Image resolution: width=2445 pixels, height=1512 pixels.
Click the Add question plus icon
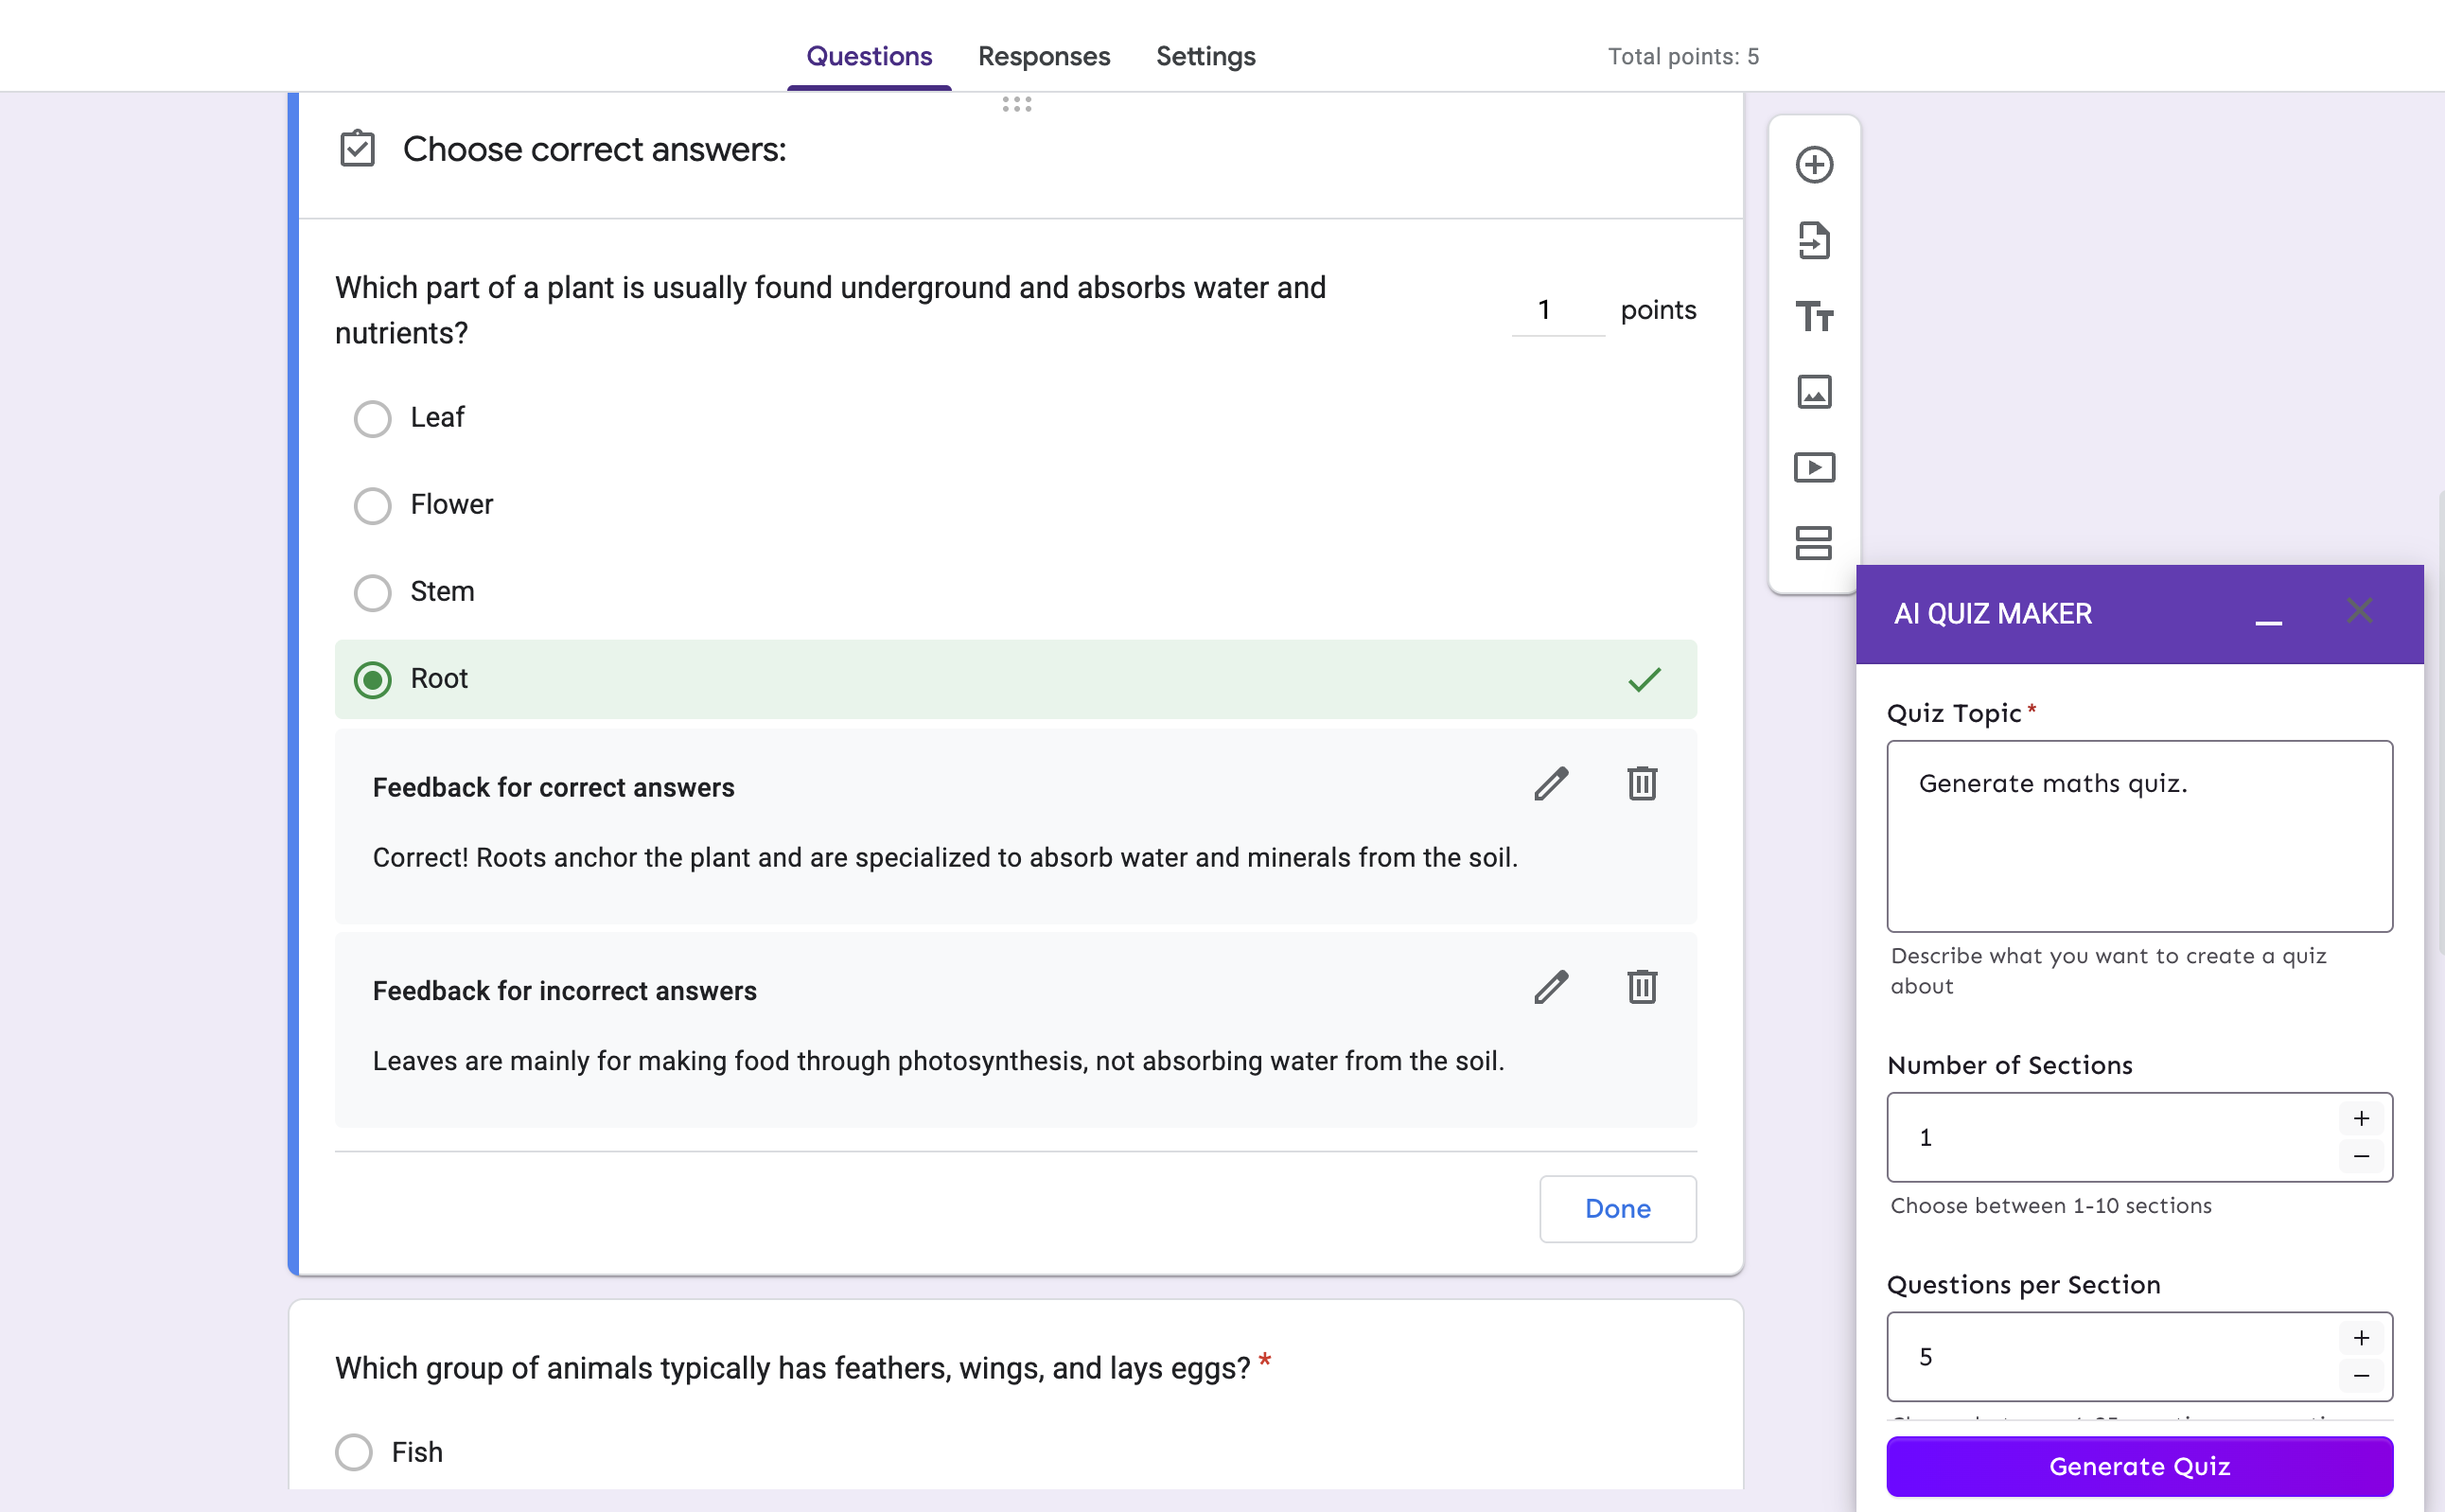coord(1813,165)
